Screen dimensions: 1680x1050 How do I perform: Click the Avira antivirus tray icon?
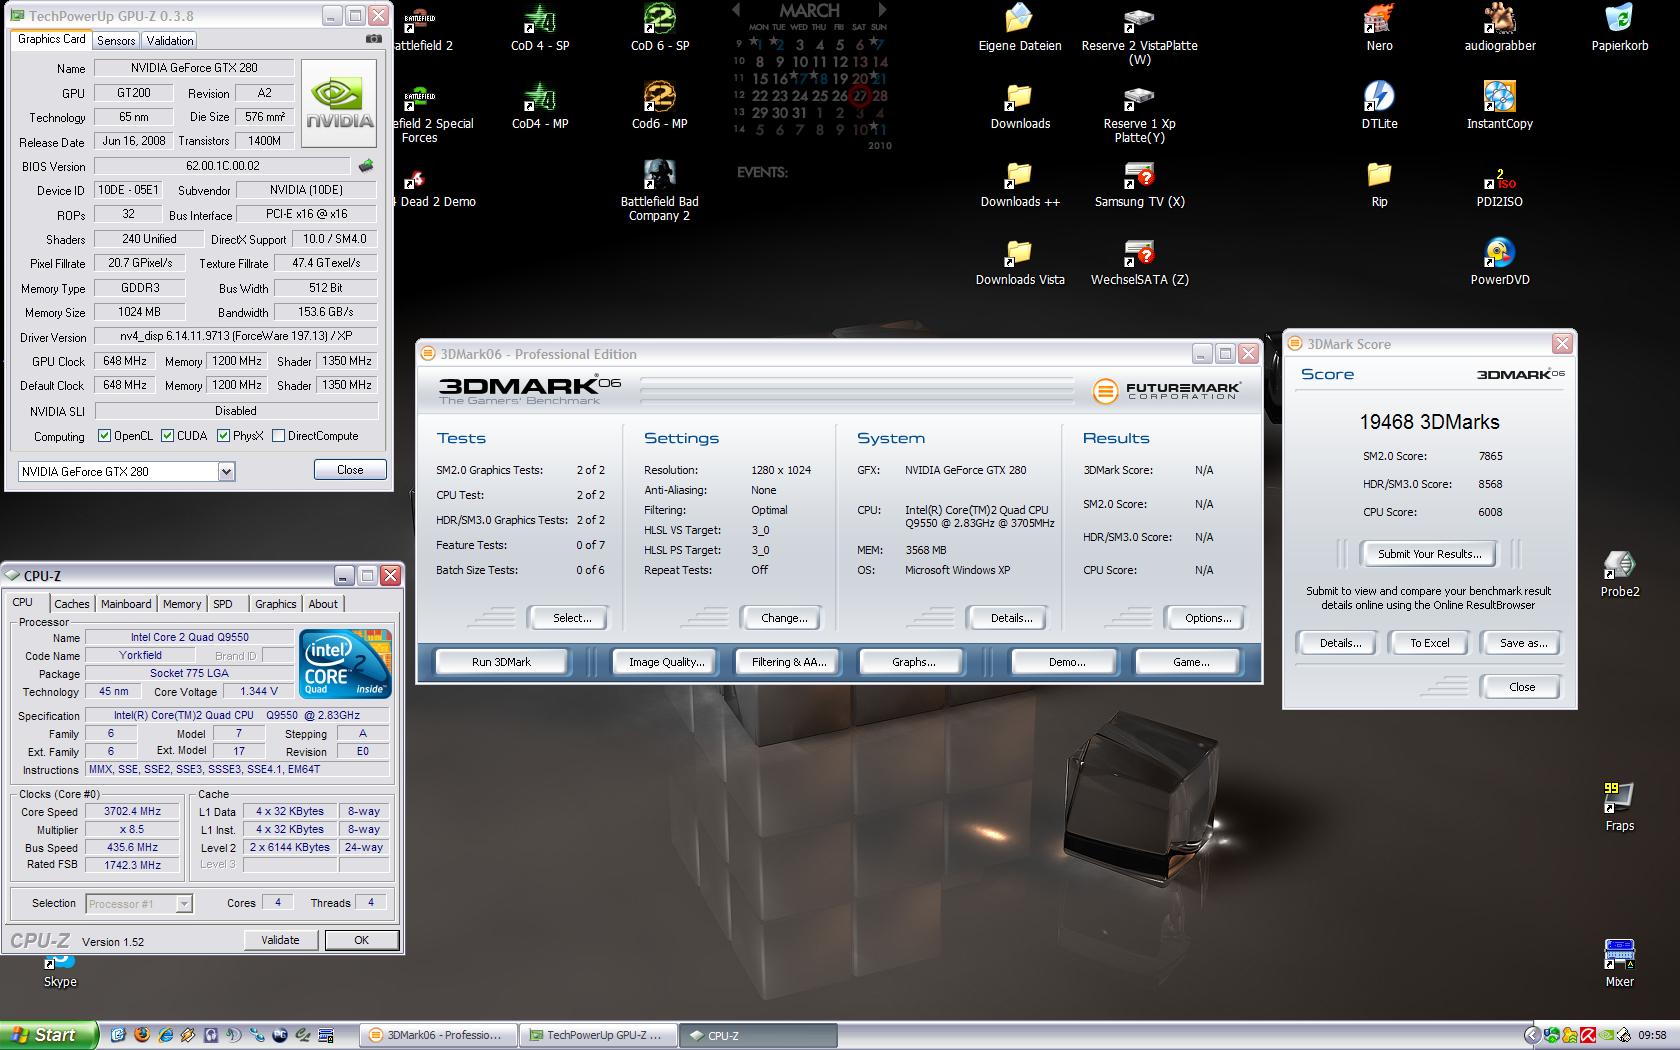point(1588,1035)
